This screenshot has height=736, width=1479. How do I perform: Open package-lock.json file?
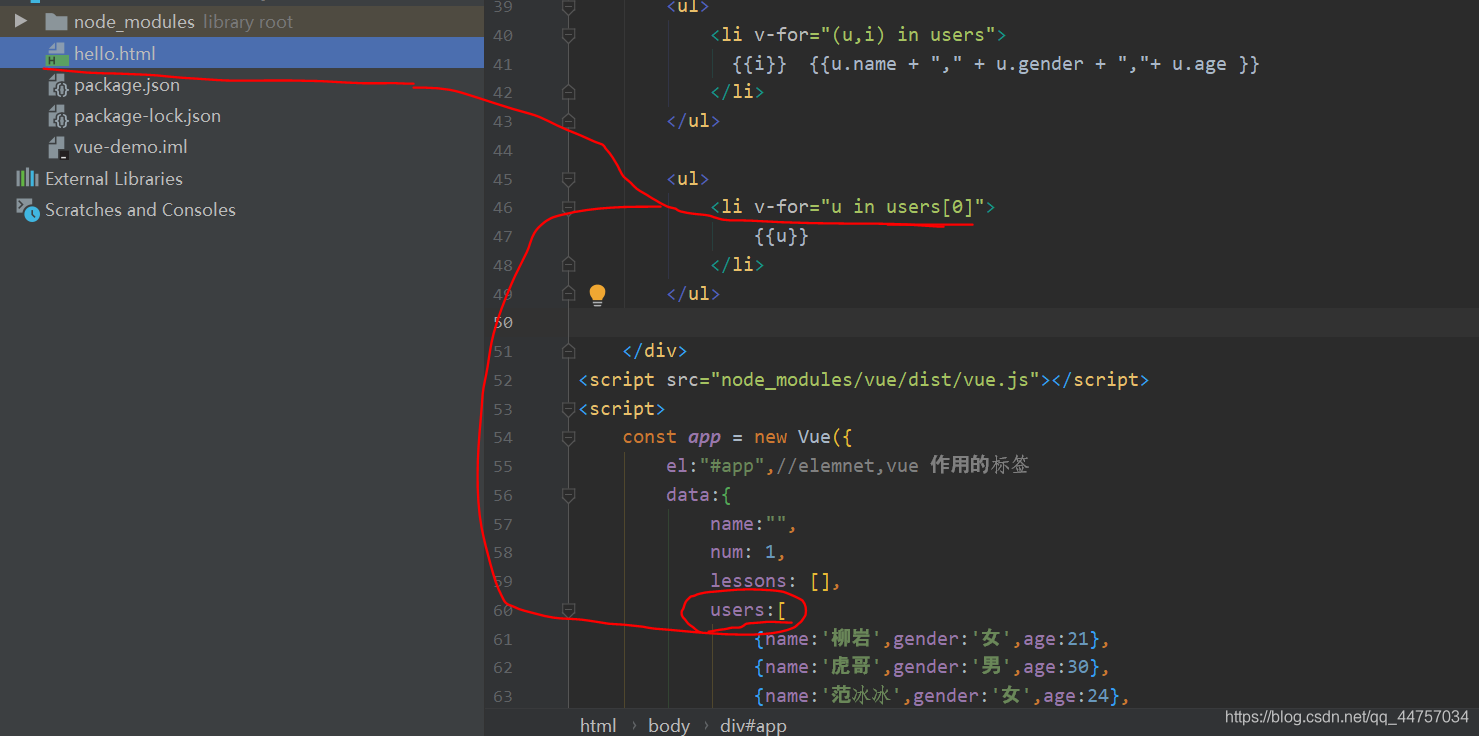pos(147,116)
